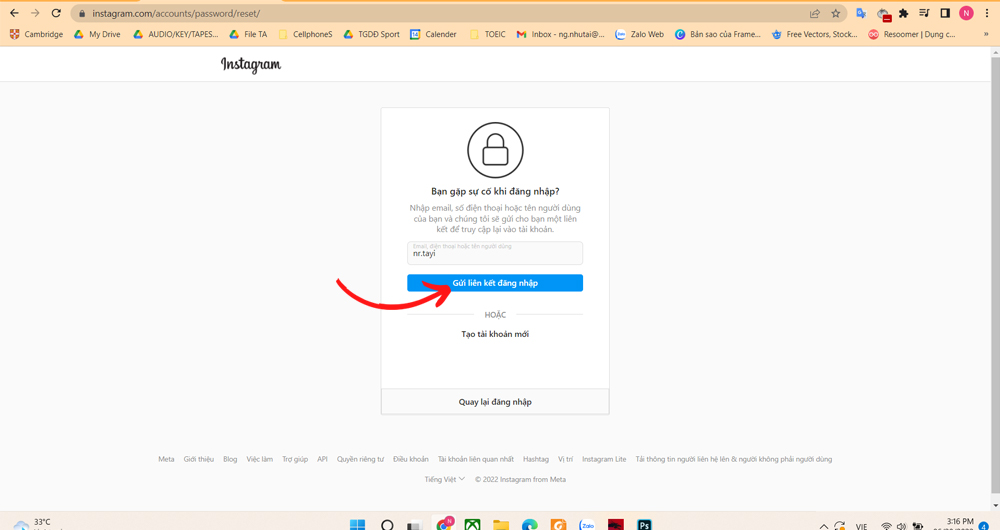The width and height of the screenshot is (1000, 530).
Task: Open Tải thông tin người liên hệ link
Action: tap(733, 459)
